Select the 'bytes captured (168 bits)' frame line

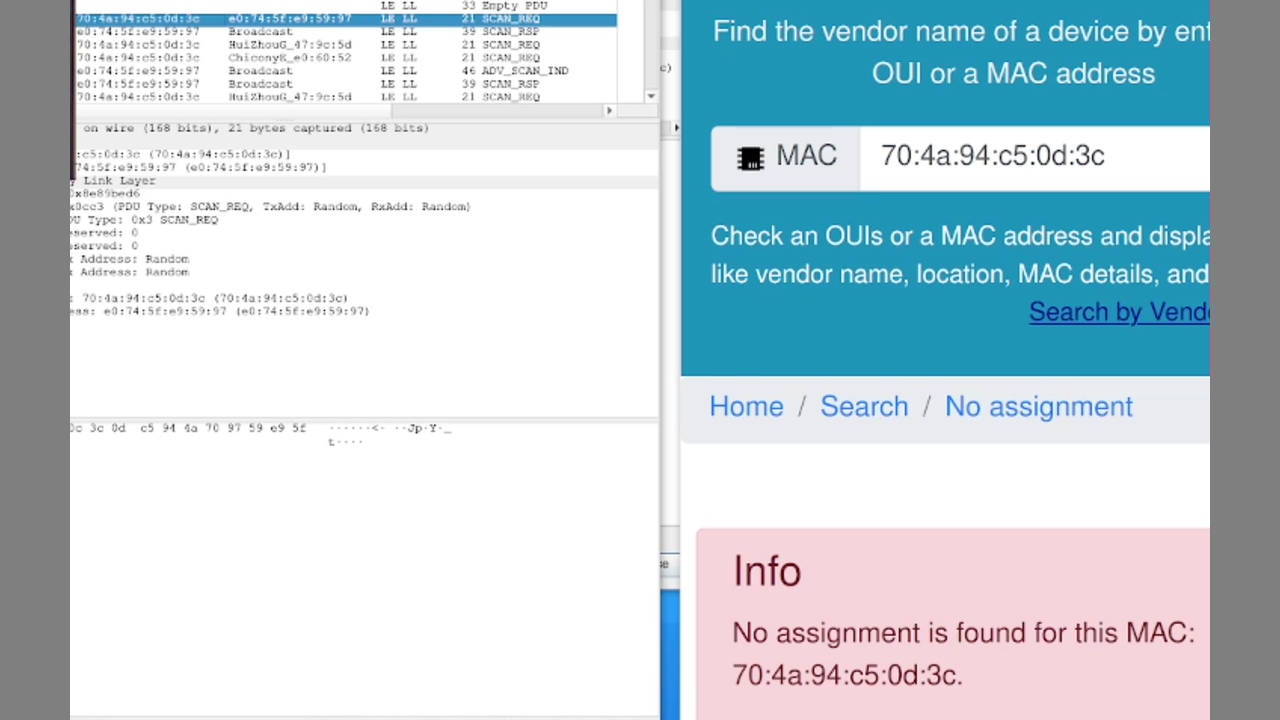tap(255, 128)
